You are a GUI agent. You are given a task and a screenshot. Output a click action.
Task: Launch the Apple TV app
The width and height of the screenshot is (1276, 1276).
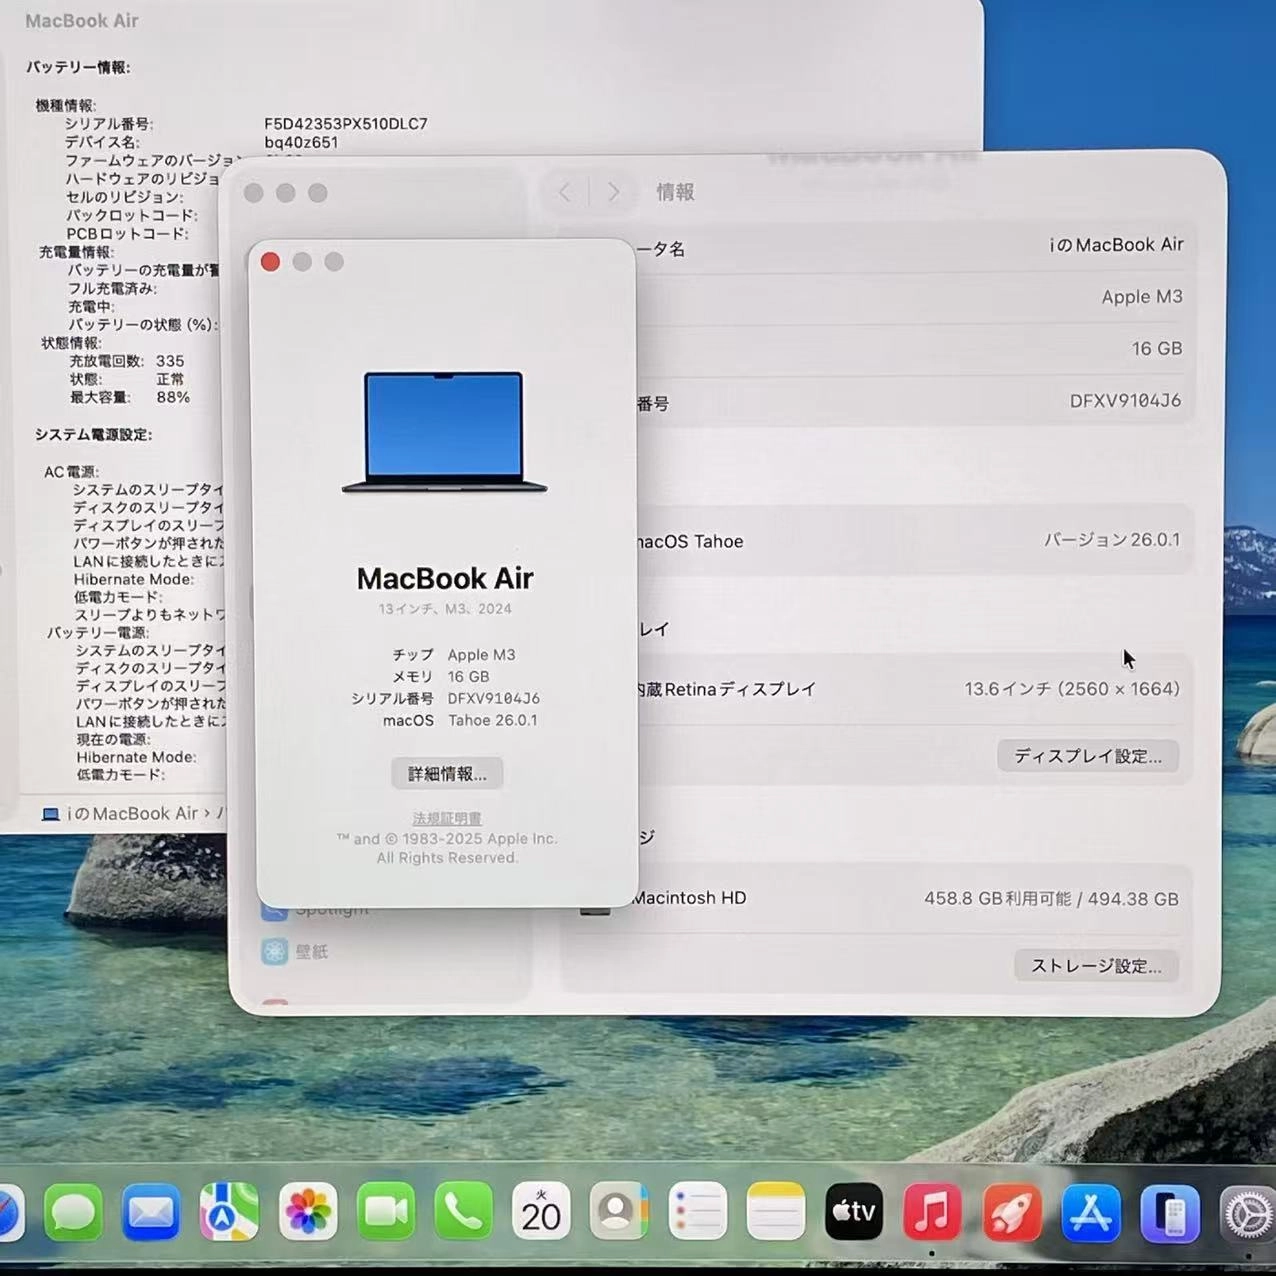[854, 1212]
